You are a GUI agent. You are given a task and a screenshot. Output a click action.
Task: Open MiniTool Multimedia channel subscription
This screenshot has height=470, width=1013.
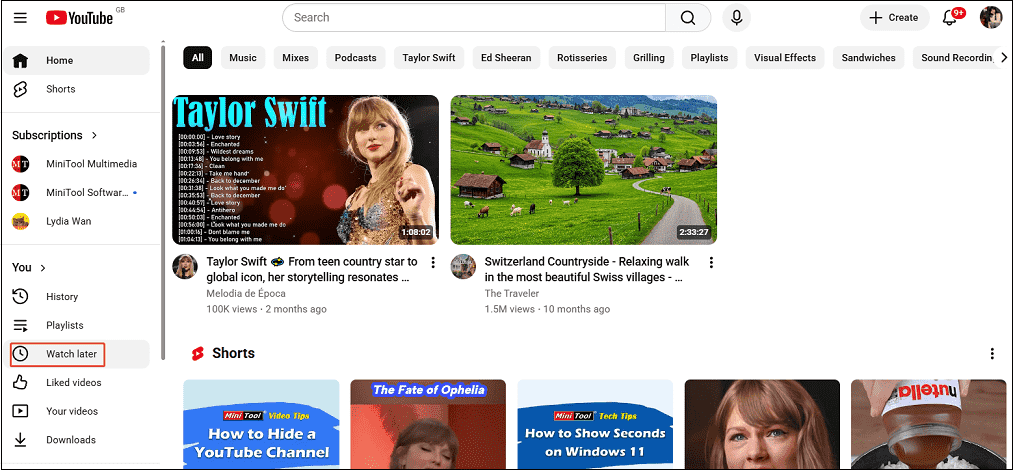[x=76, y=164]
